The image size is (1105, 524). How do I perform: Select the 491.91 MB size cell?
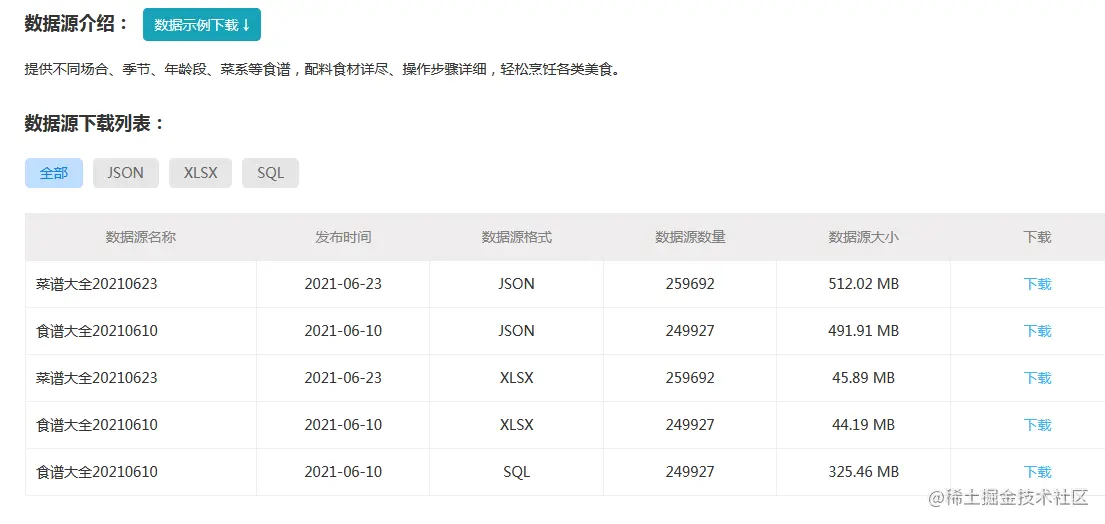pyautogui.click(x=863, y=331)
